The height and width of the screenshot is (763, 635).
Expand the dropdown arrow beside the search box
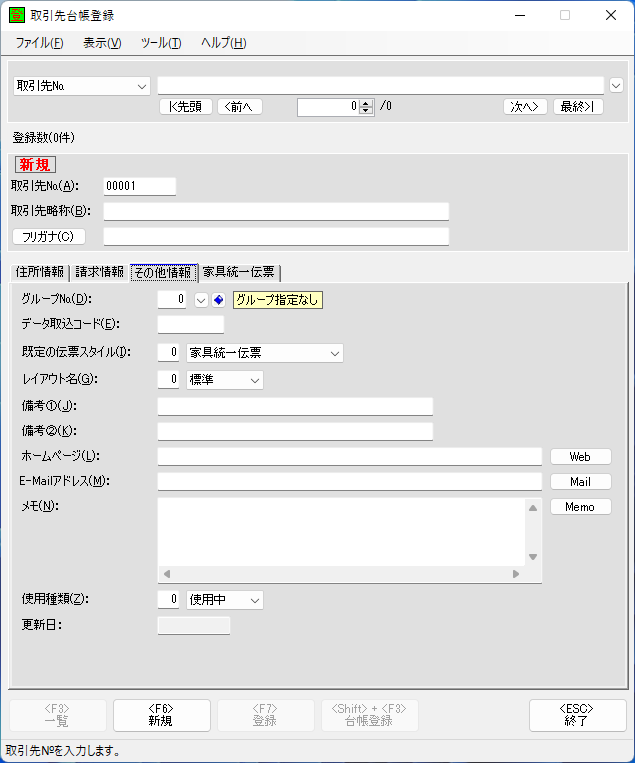pos(616,86)
